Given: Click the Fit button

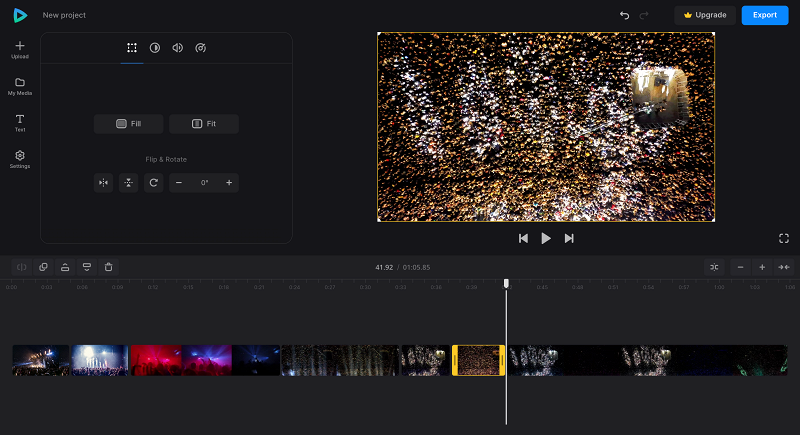Looking at the screenshot, I should click(204, 123).
